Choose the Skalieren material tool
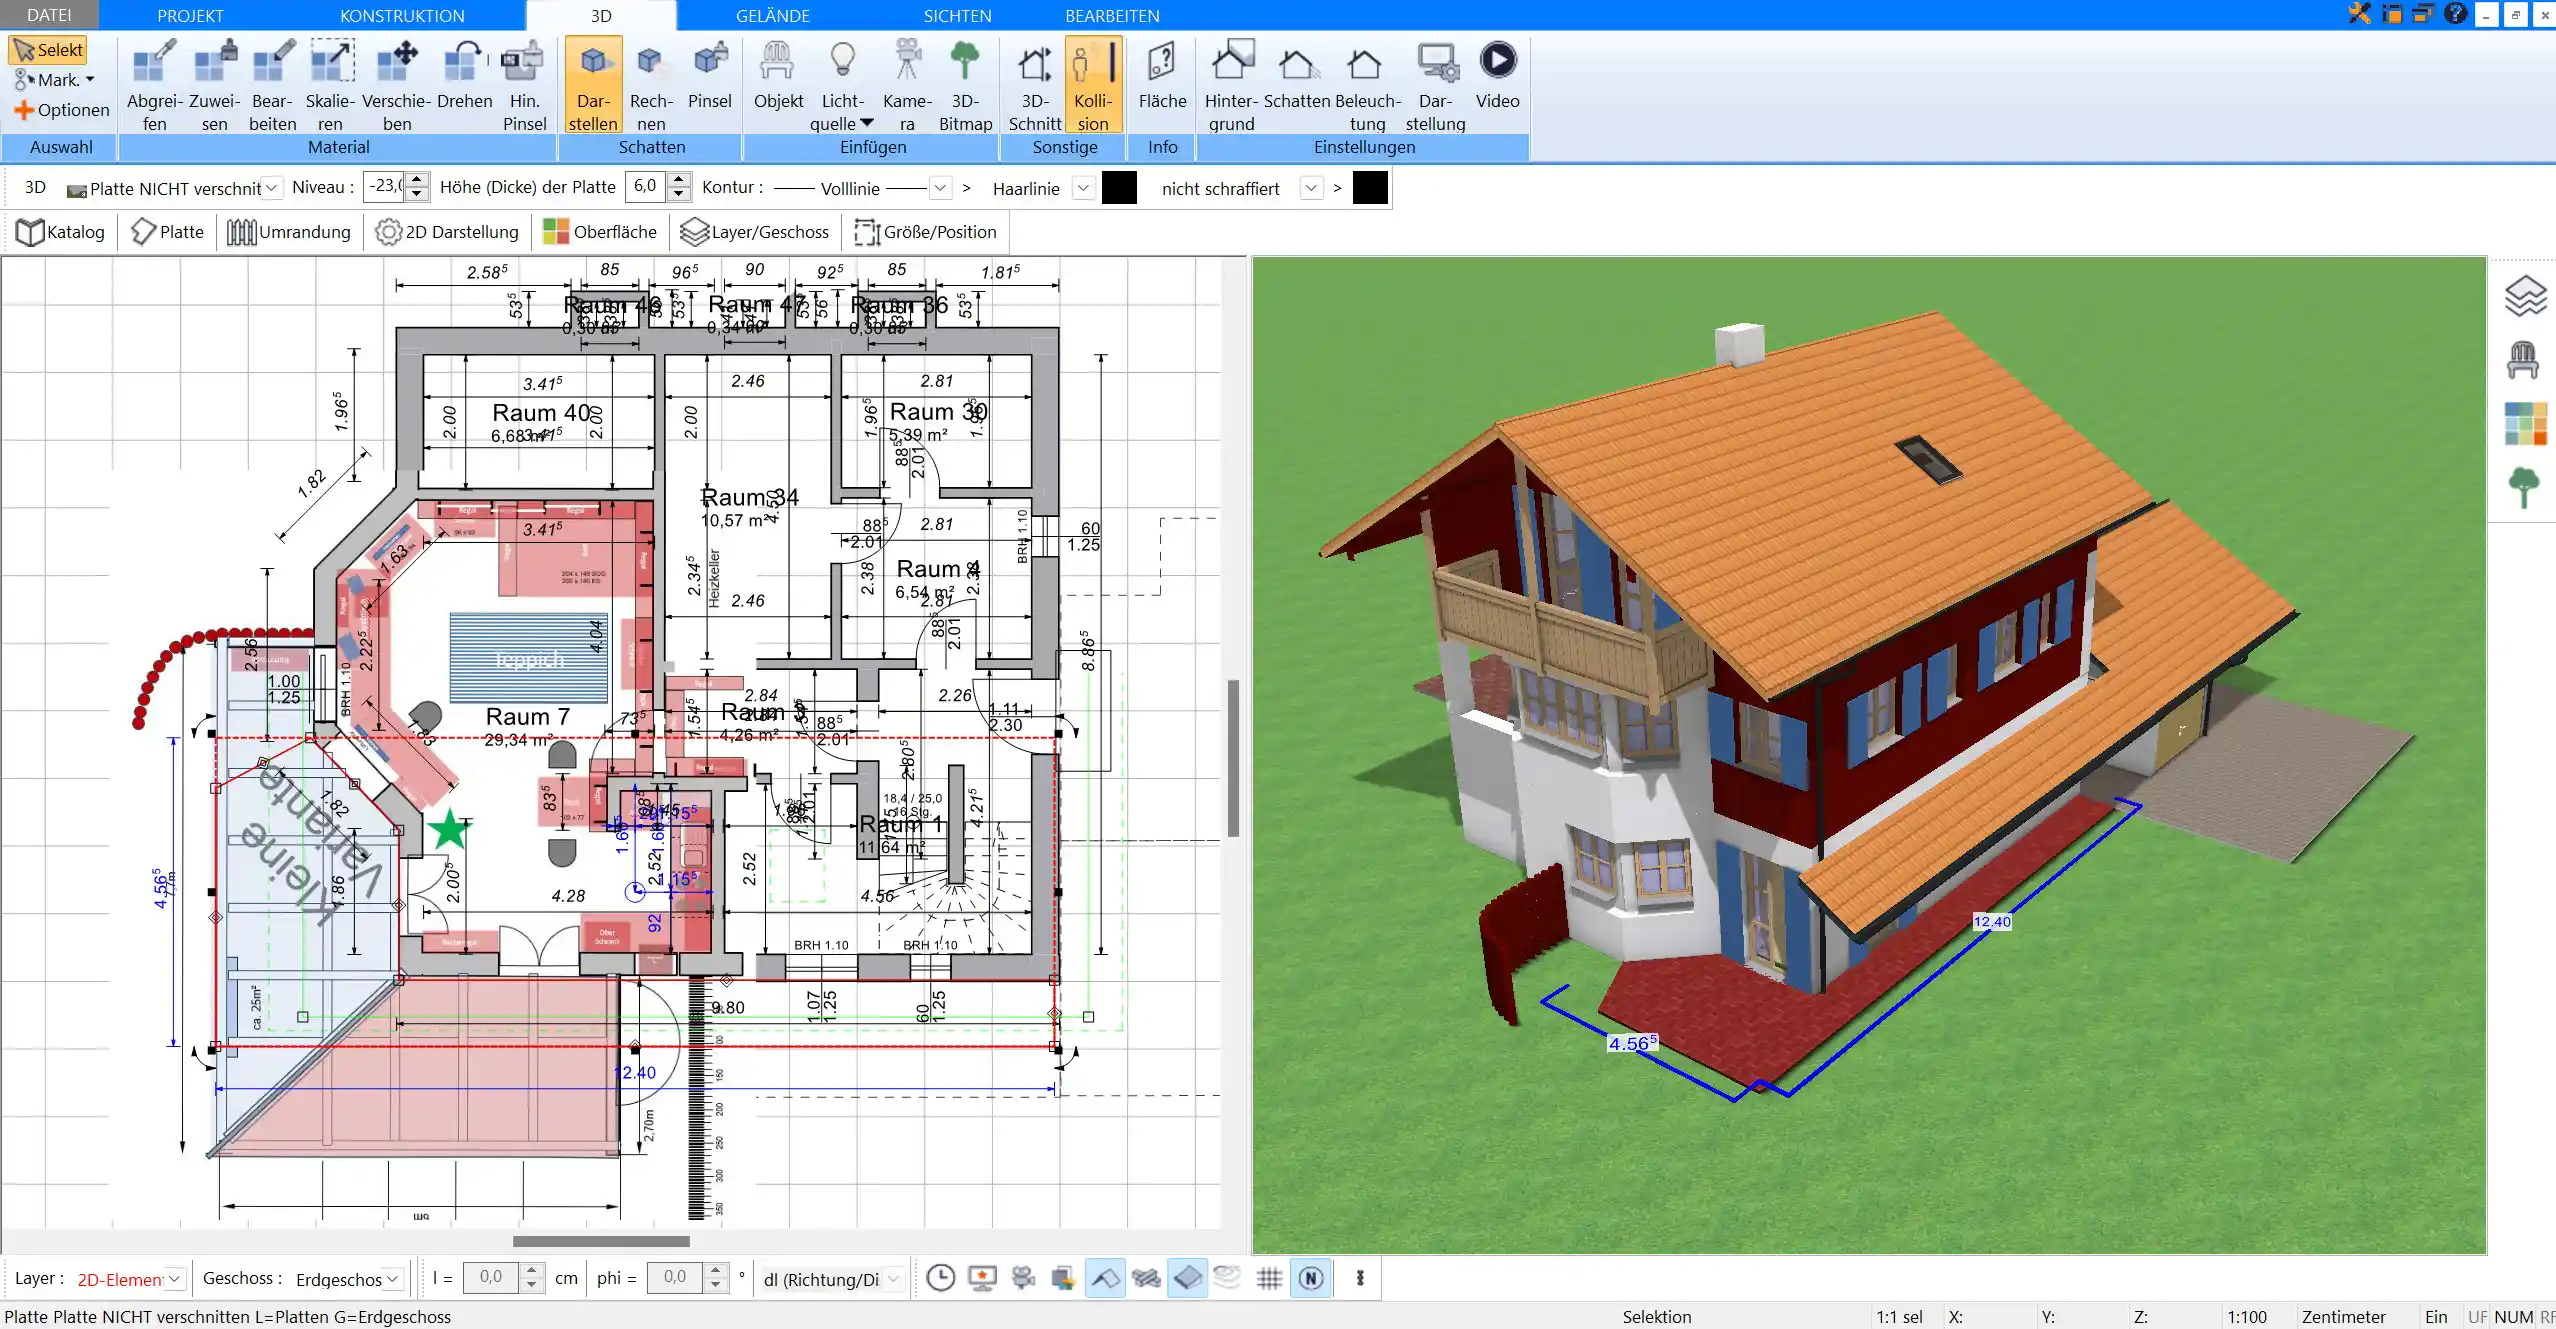Screen dimensions: 2556x1329 [x=331, y=85]
